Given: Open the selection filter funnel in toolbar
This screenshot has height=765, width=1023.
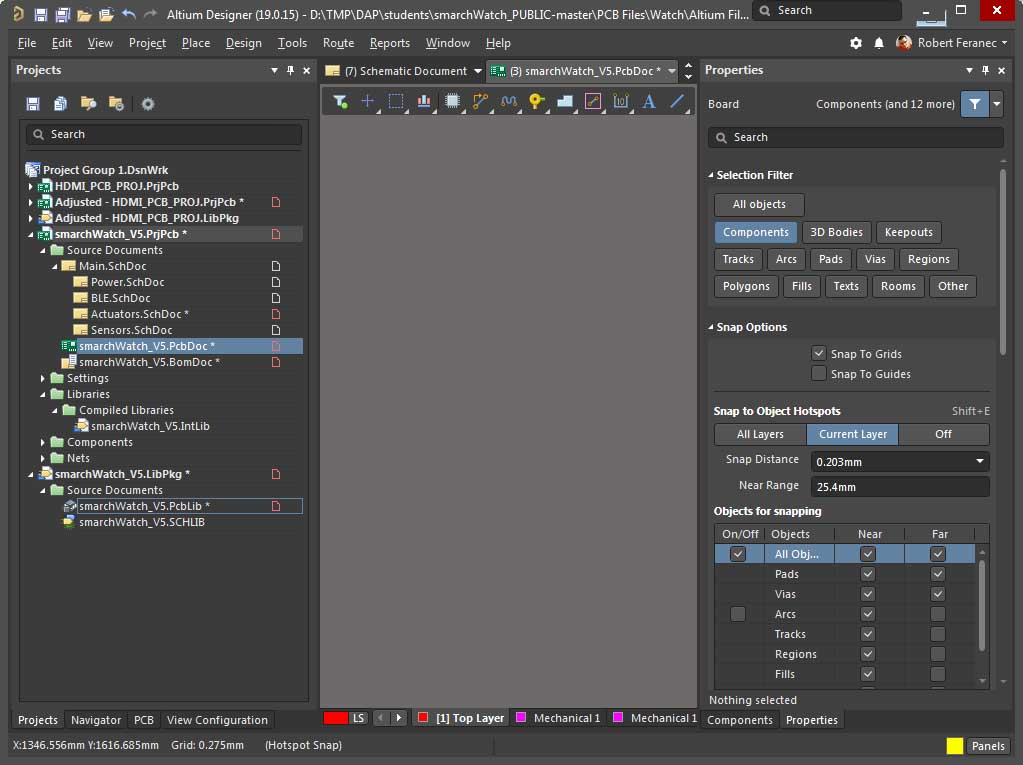Looking at the screenshot, I should [340, 101].
